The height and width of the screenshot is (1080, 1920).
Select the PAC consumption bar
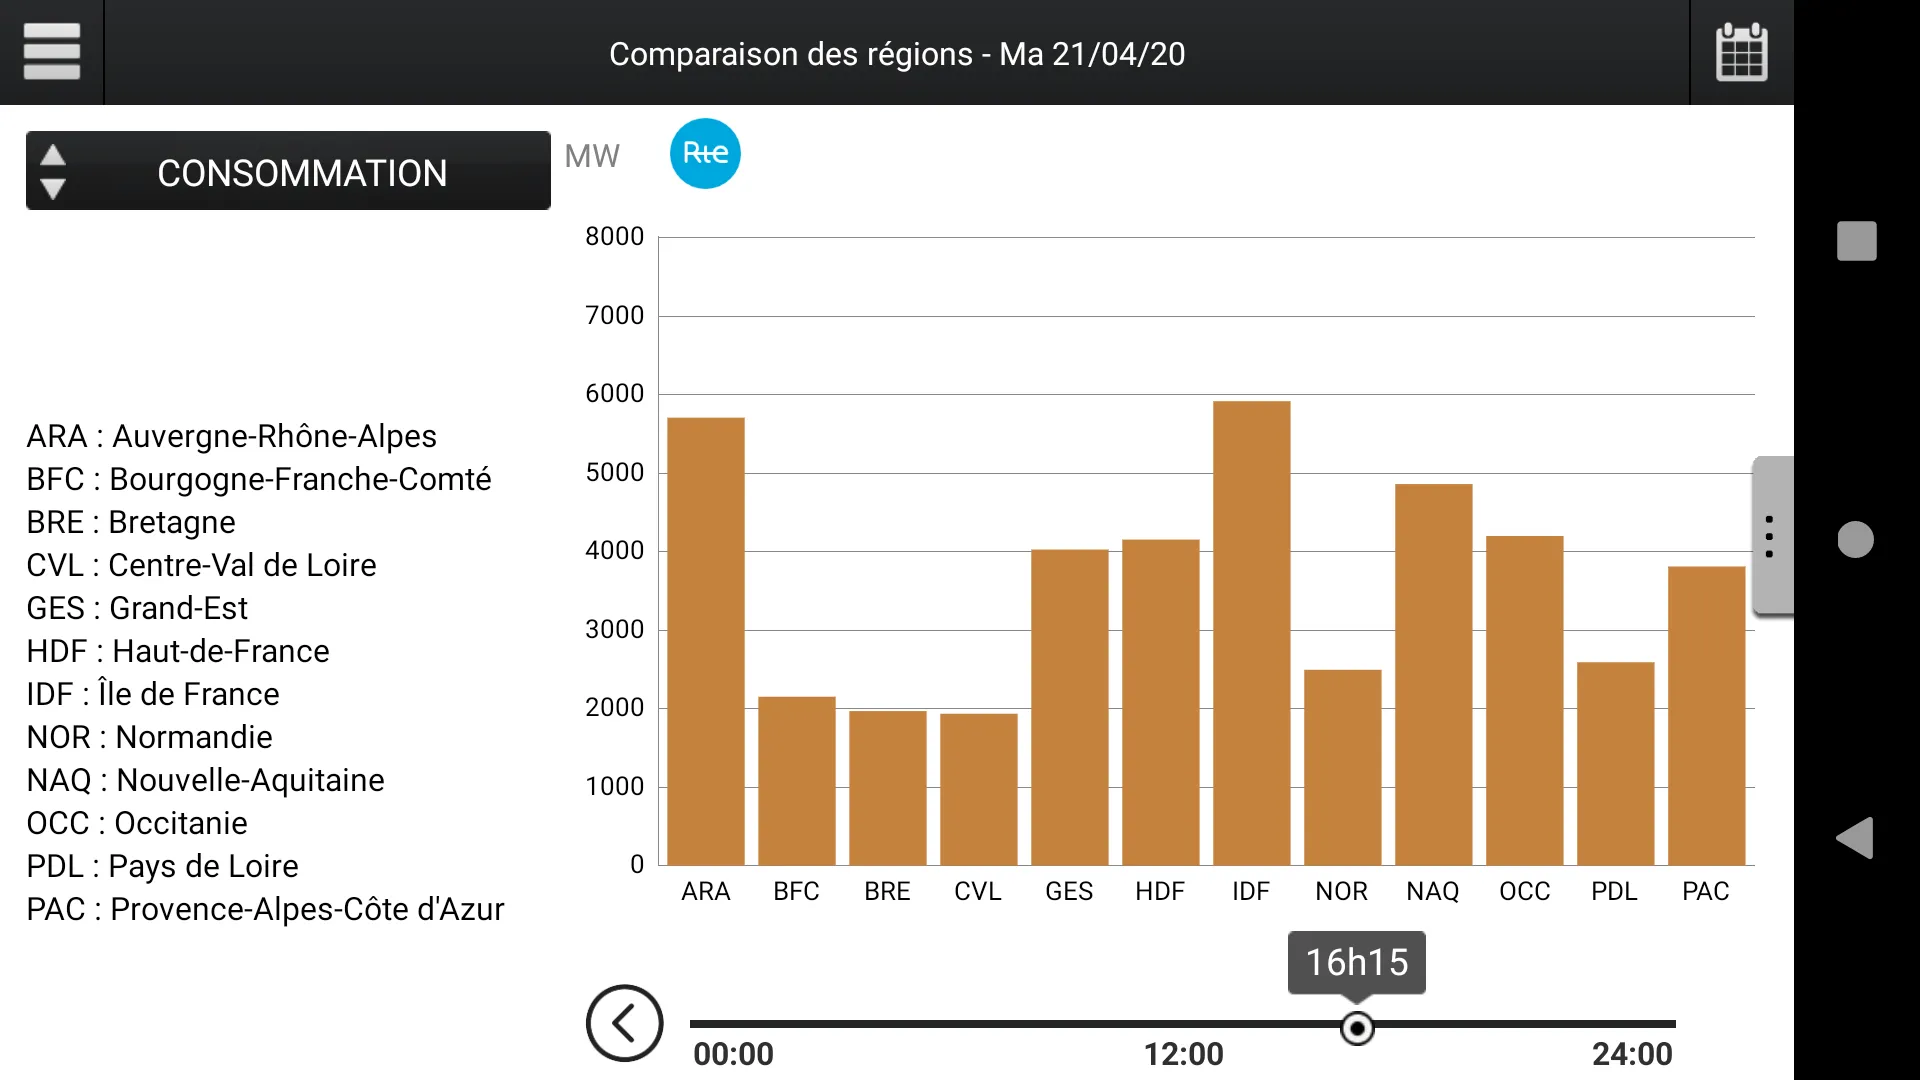(1707, 716)
